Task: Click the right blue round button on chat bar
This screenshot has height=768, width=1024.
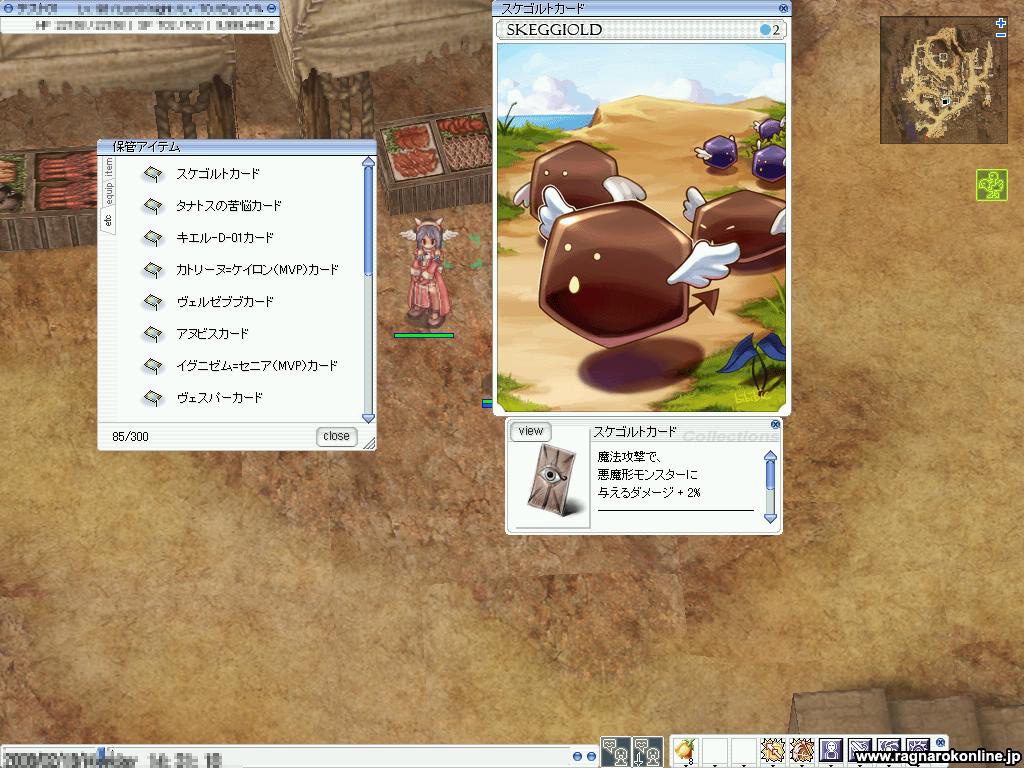Action: coord(591,756)
